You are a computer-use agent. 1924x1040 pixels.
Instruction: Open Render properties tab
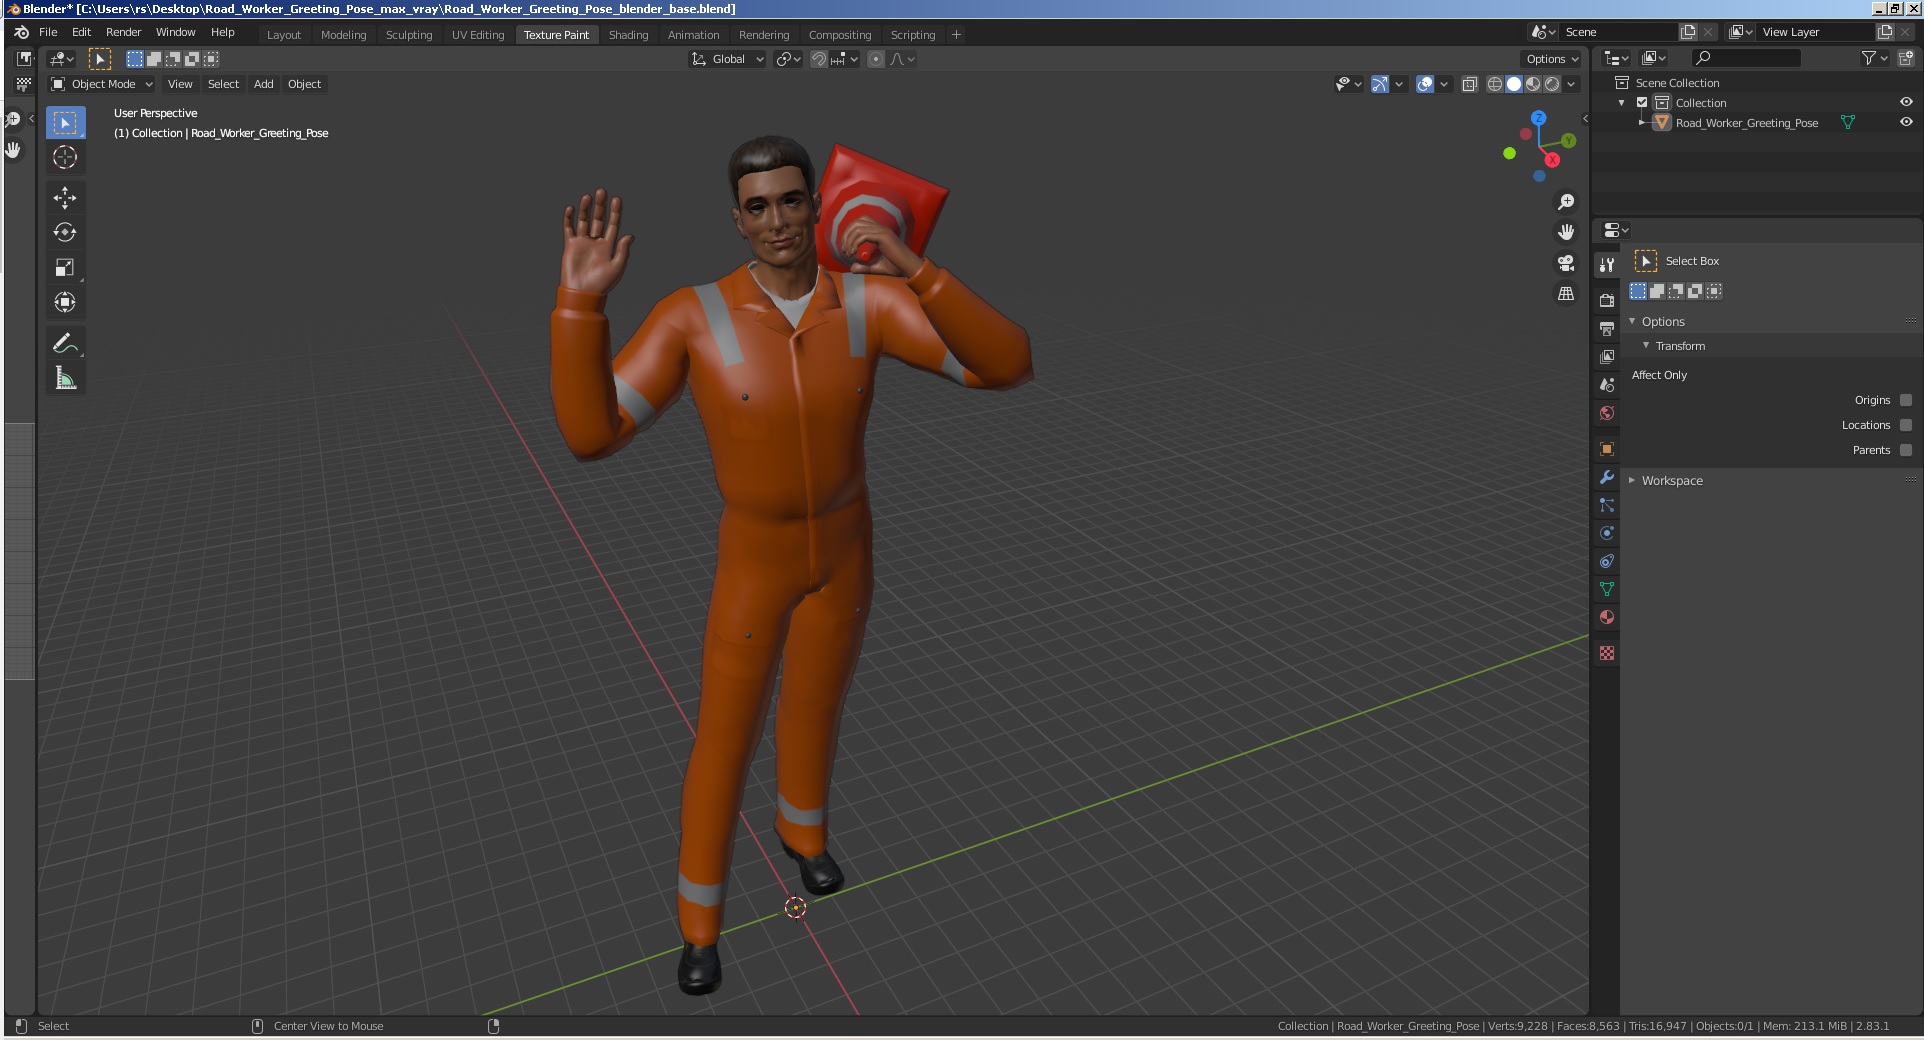(1607, 300)
